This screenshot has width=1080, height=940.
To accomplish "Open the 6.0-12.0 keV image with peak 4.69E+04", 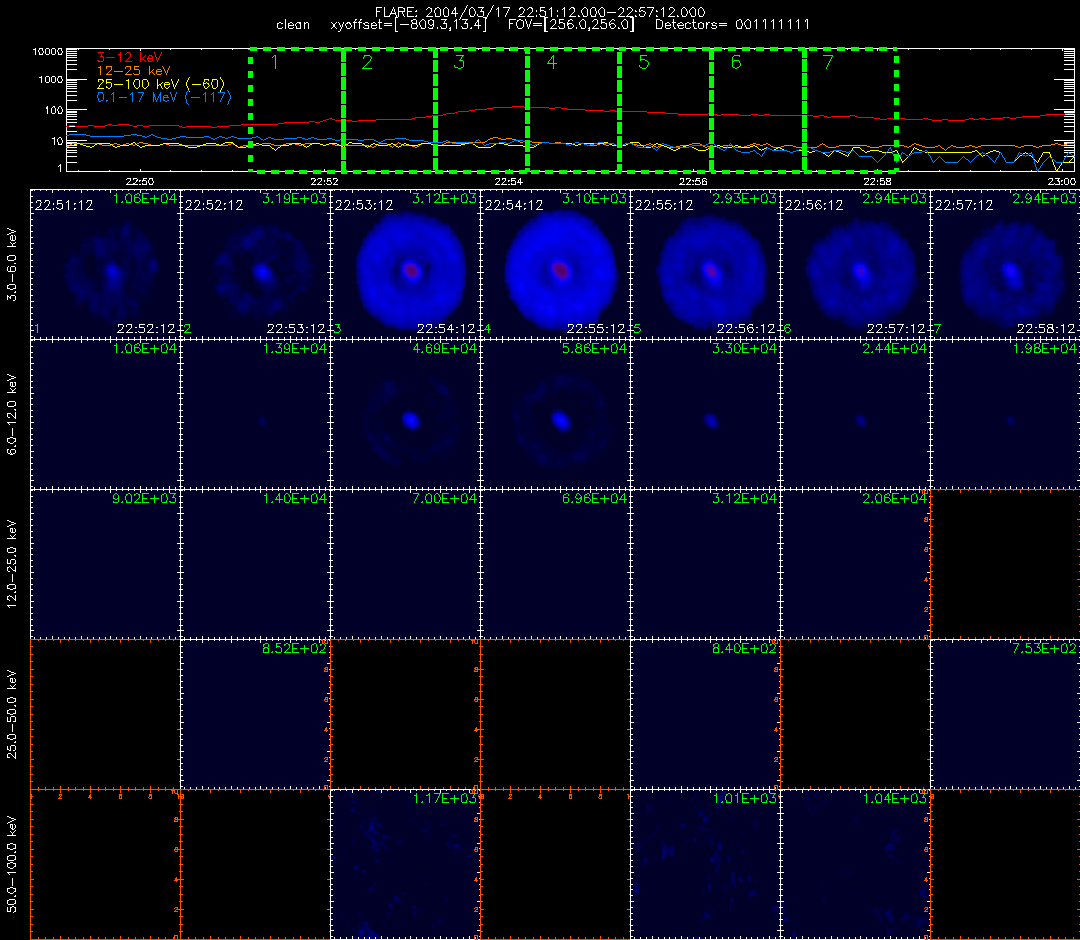I will point(405,415).
